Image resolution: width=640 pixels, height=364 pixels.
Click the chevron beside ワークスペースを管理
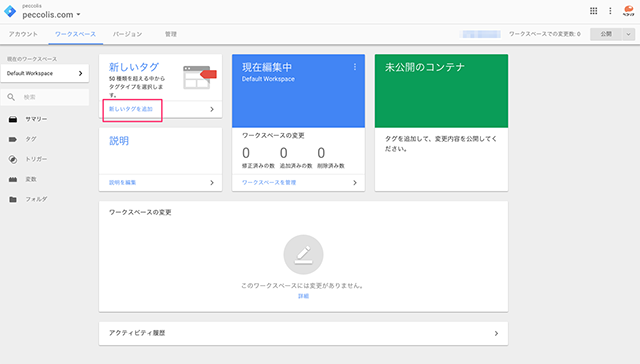click(x=355, y=183)
